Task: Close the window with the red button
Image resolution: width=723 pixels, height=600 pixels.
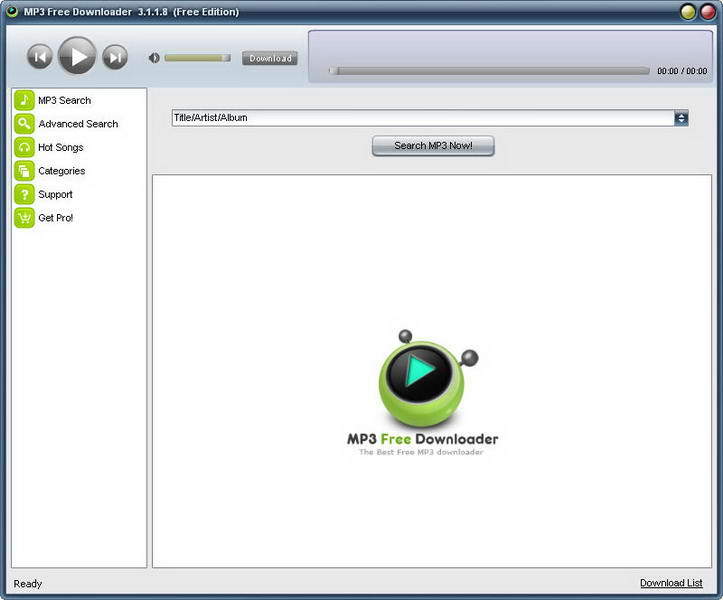Action: coord(708,12)
